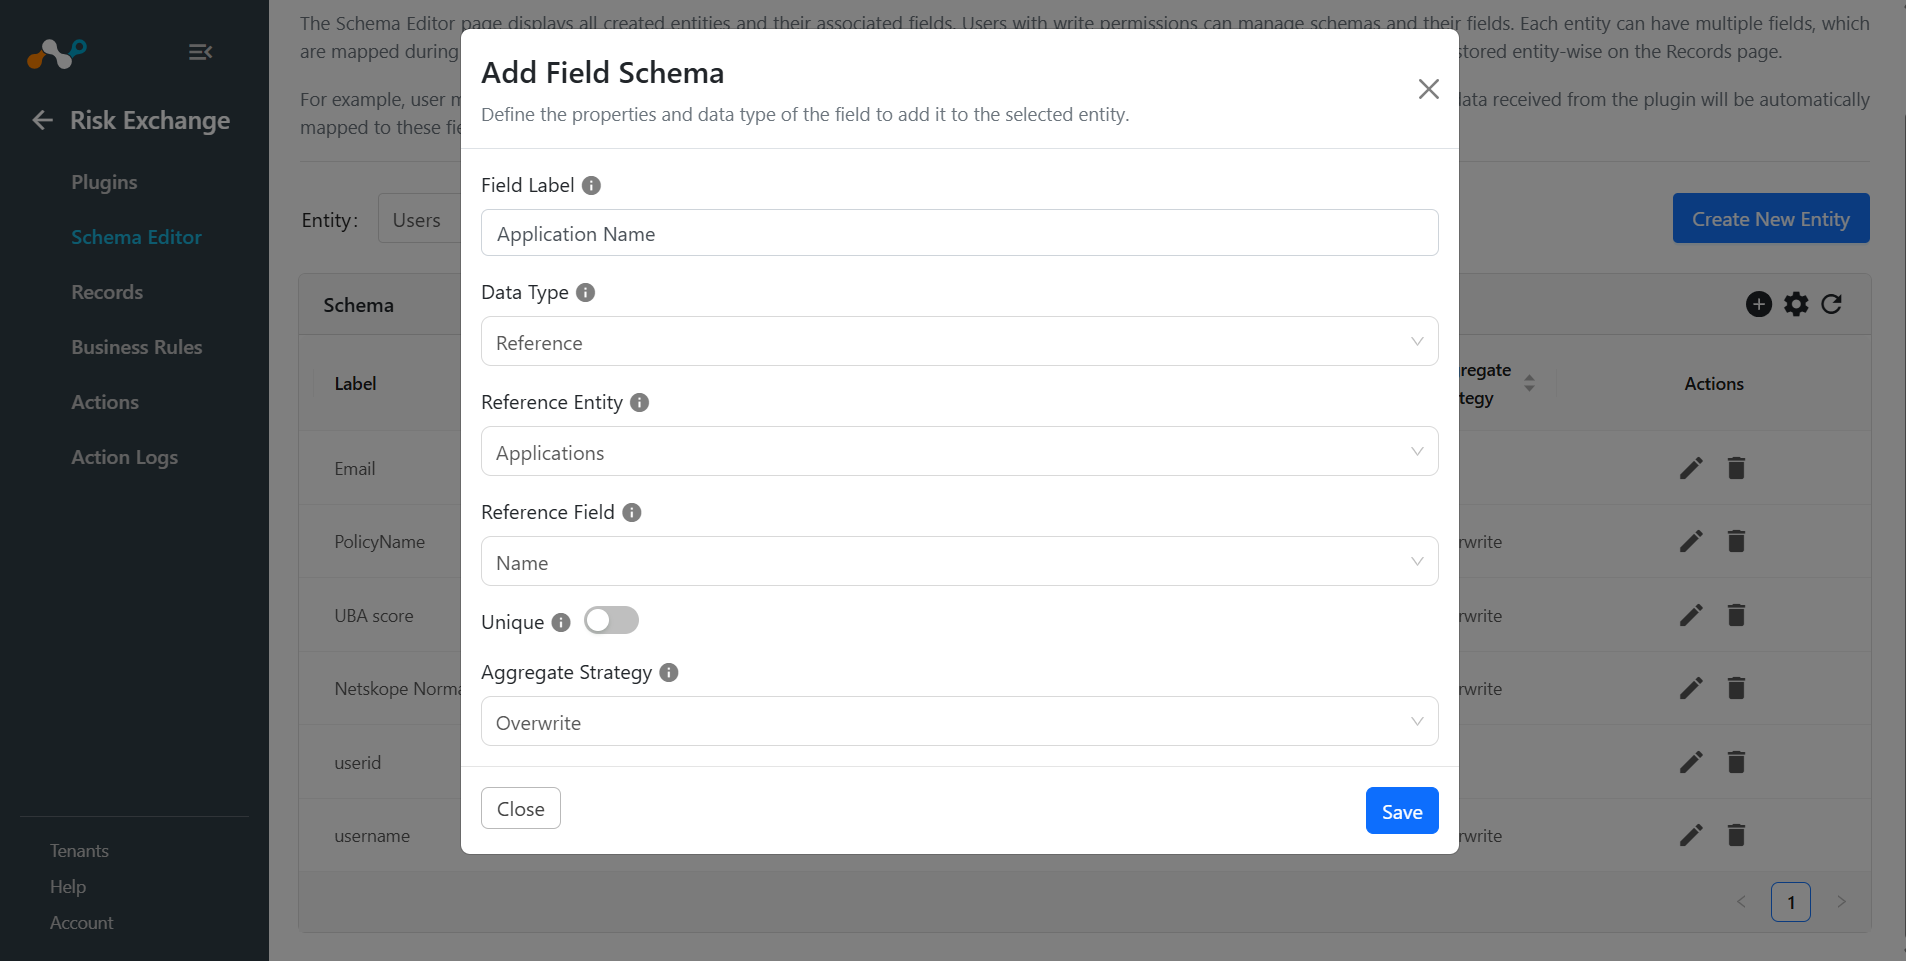The height and width of the screenshot is (961, 1906).
Task: Click into the Field Label text input
Action: [x=959, y=233]
